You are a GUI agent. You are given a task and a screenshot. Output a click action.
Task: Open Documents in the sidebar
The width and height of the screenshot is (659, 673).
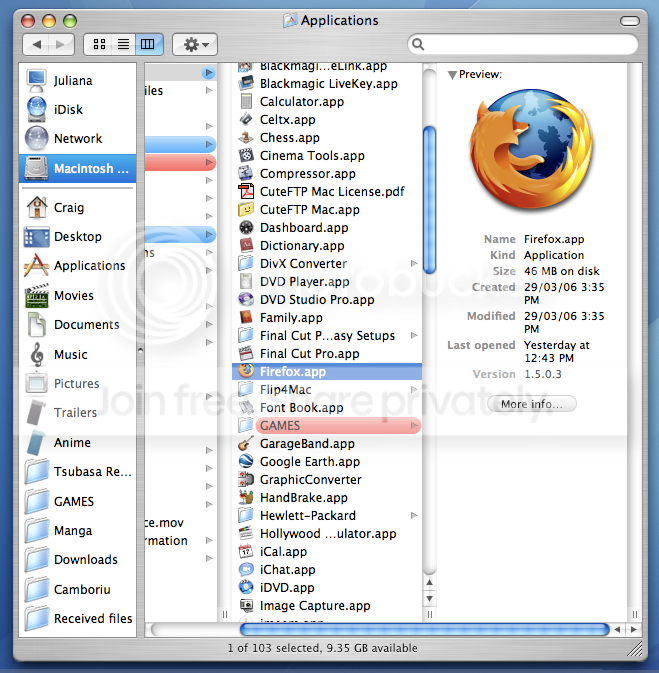tap(78, 324)
